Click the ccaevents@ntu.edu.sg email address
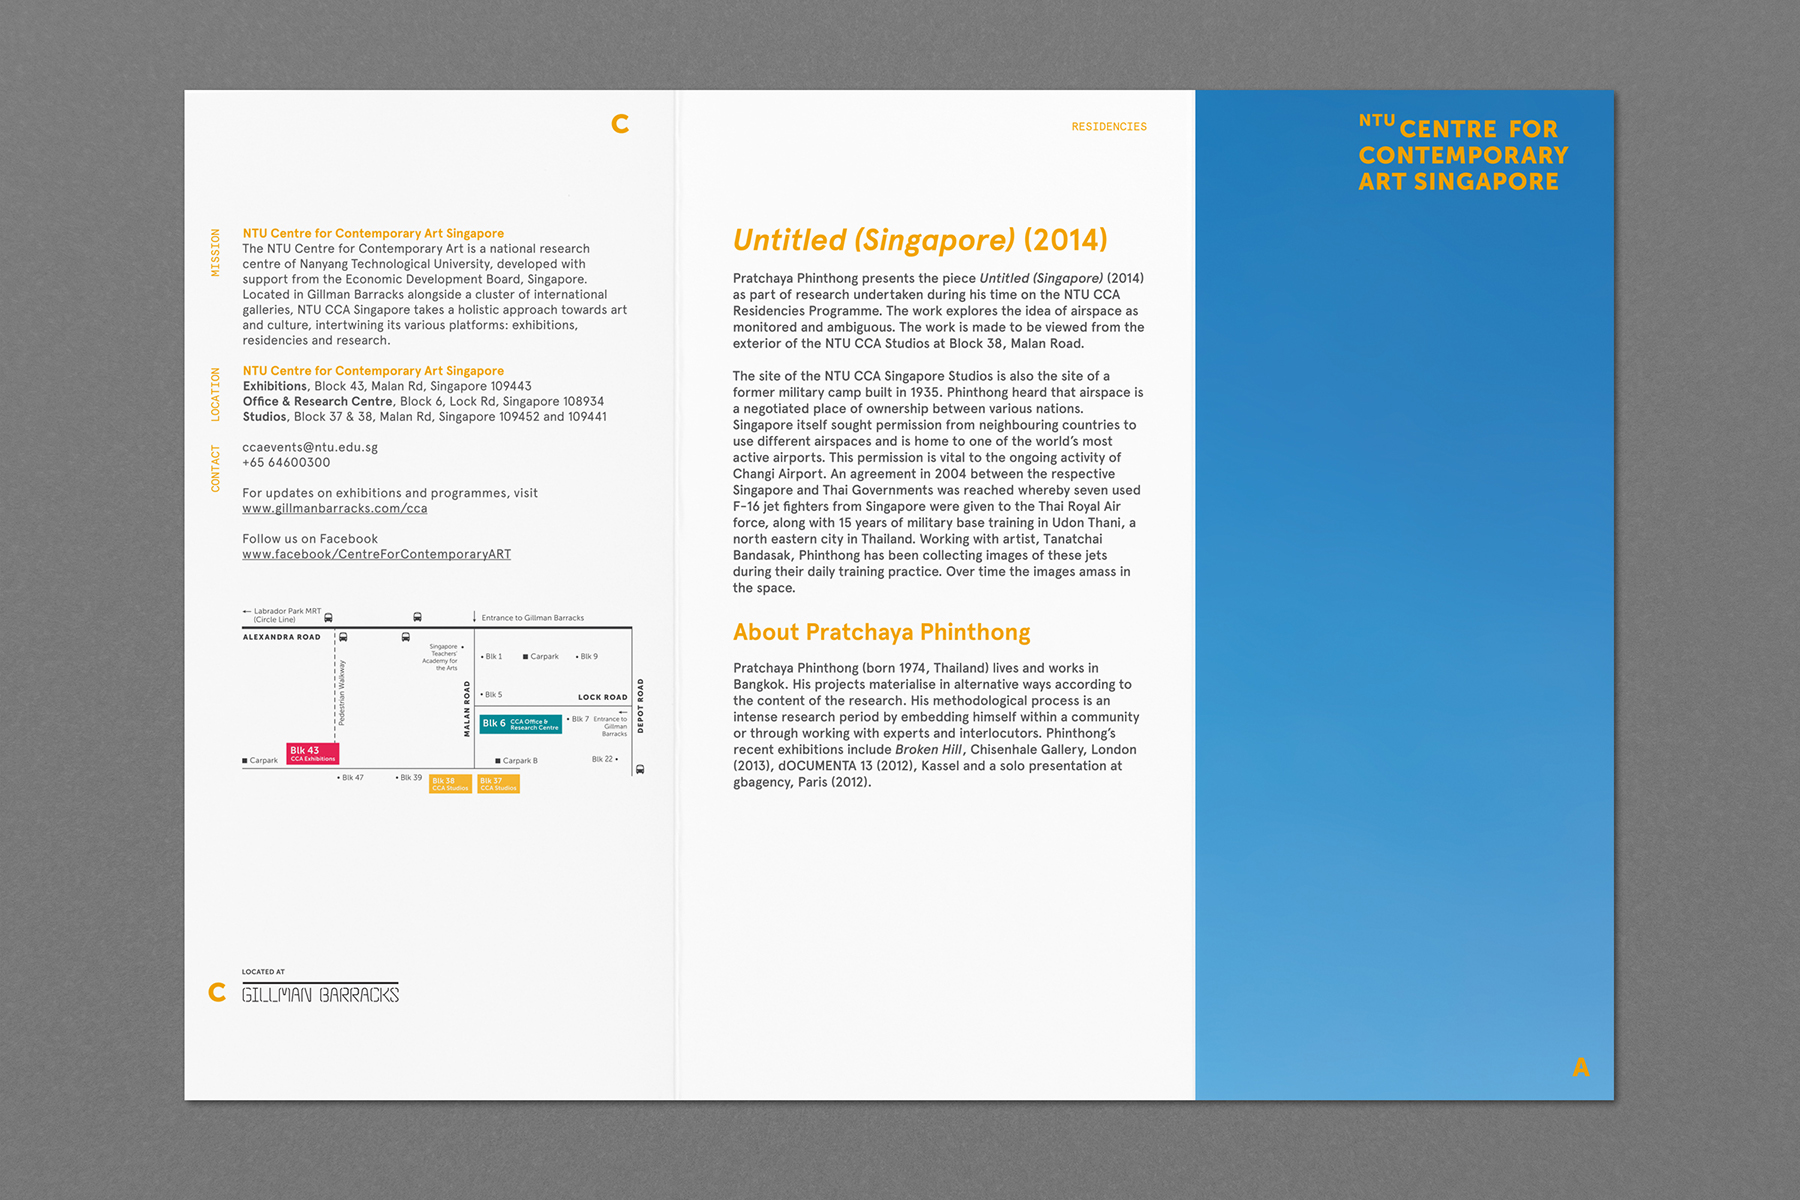Image resolution: width=1800 pixels, height=1200 pixels. [x=310, y=447]
